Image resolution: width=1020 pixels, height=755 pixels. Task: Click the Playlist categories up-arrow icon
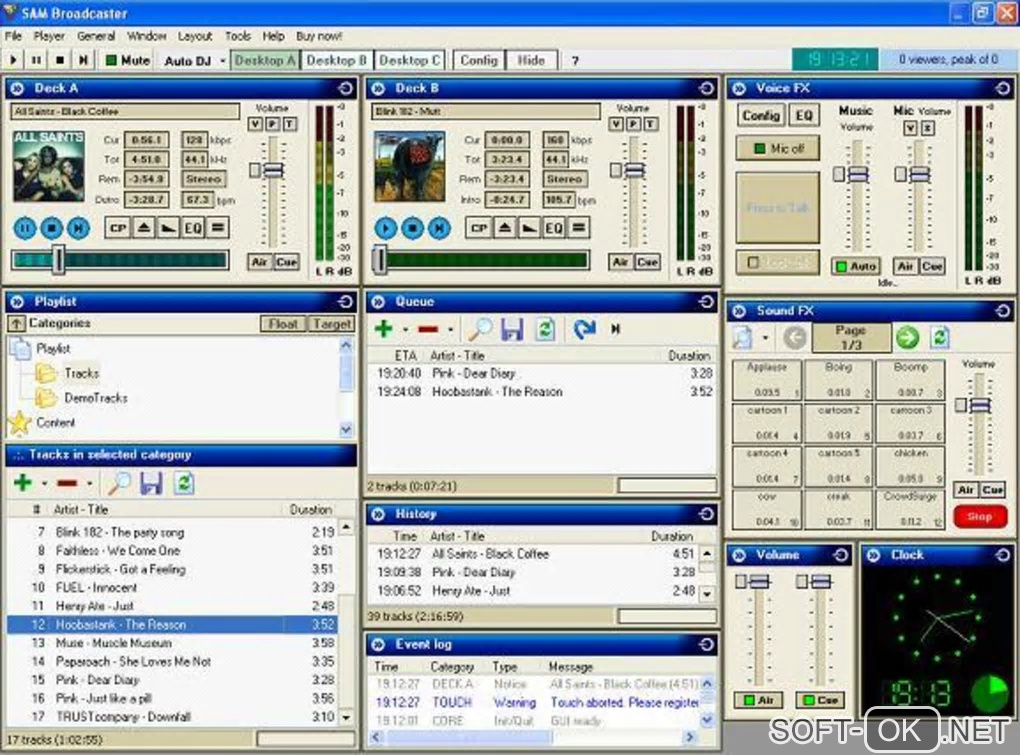tap(16, 323)
